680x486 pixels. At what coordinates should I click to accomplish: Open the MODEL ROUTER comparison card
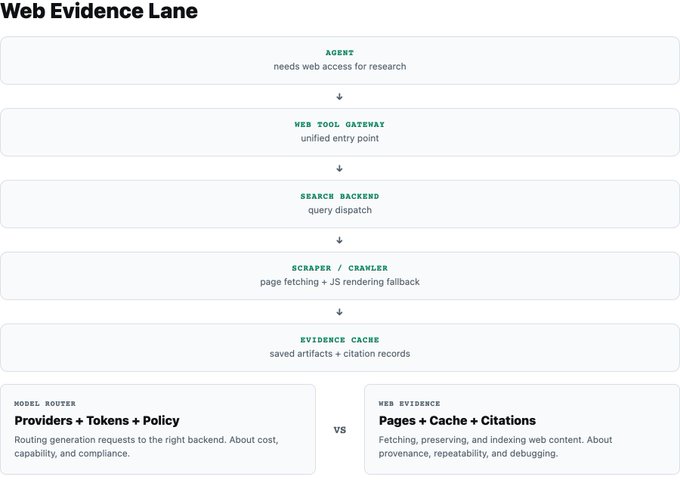[158, 429]
